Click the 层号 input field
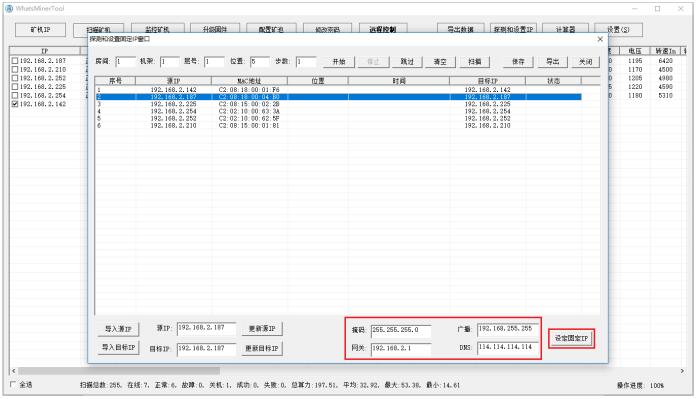 coord(214,62)
